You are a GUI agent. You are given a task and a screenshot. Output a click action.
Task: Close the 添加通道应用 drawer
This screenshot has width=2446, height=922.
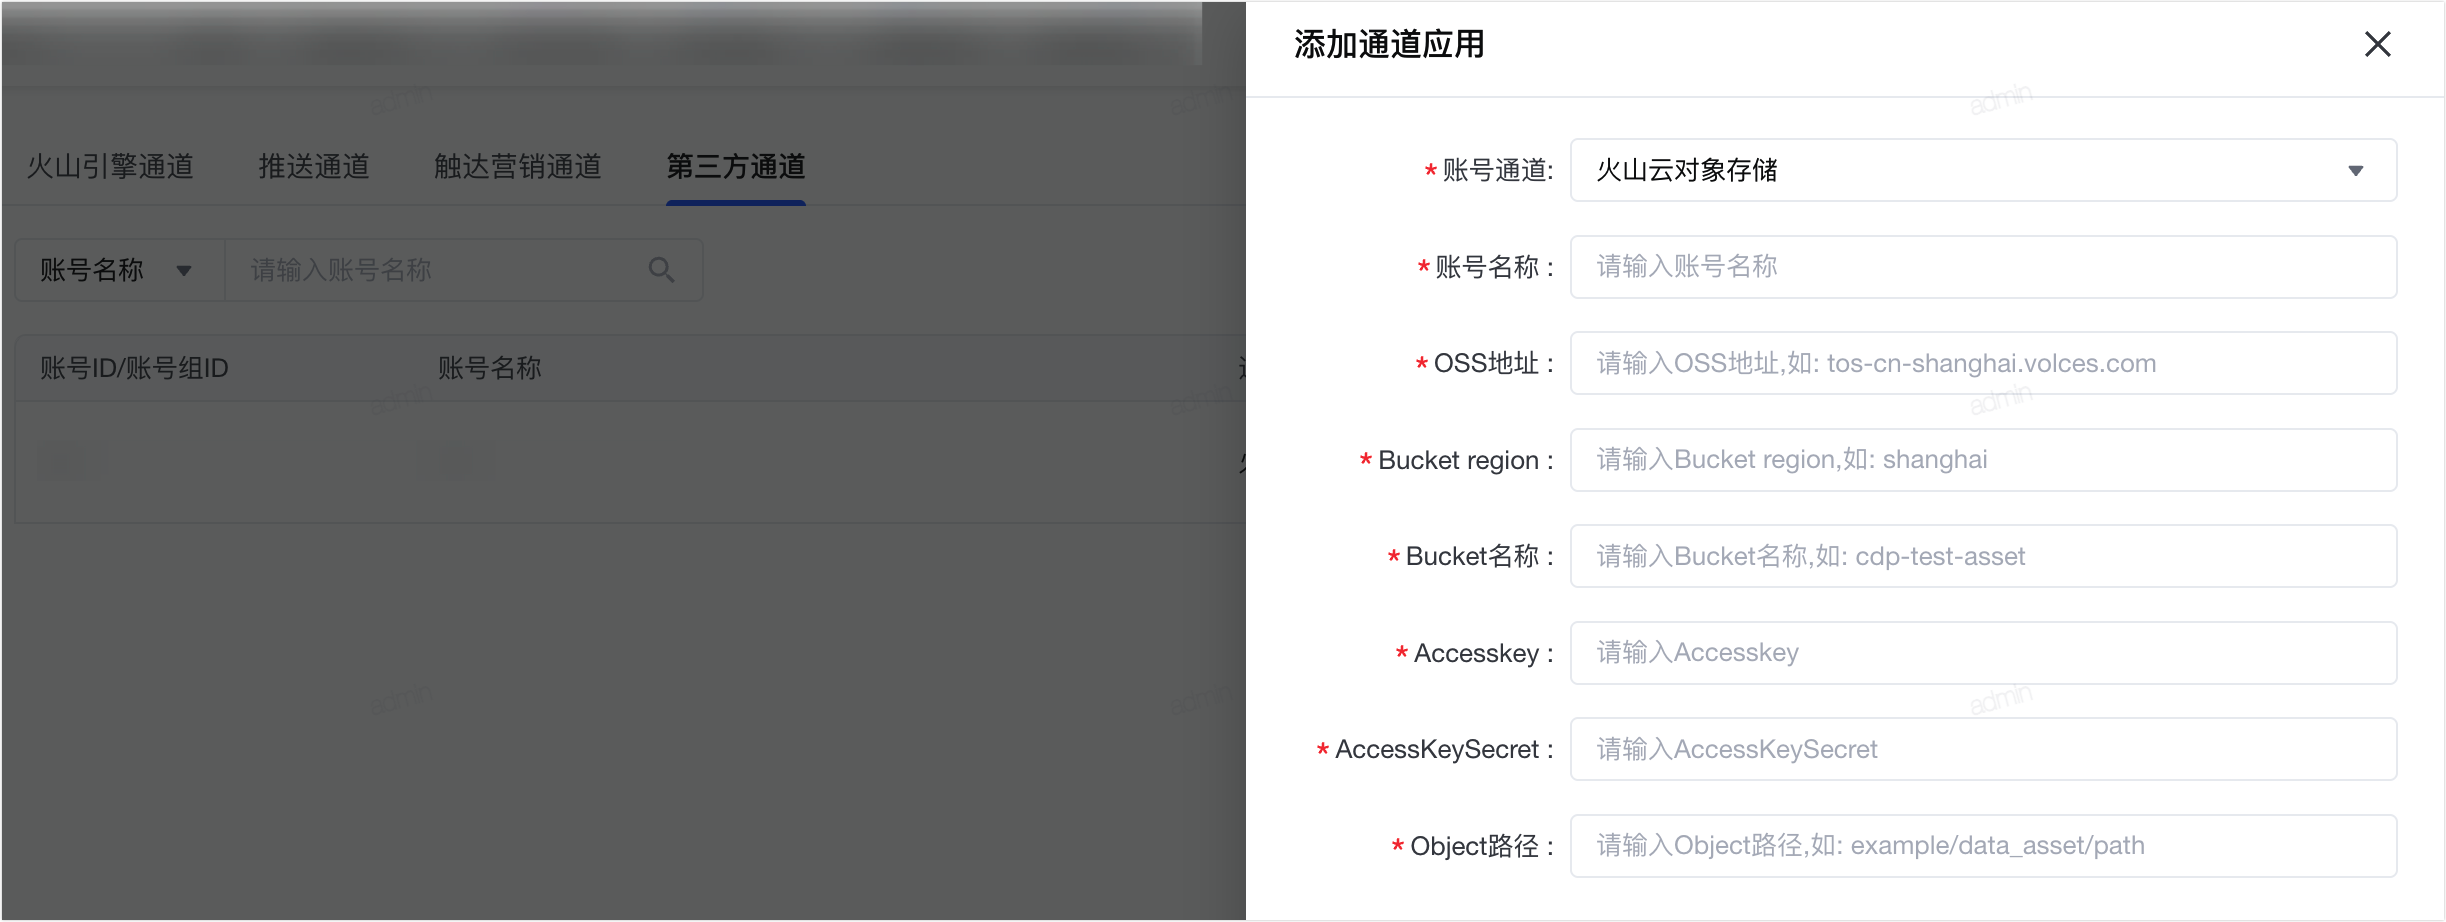pos(2377,44)
